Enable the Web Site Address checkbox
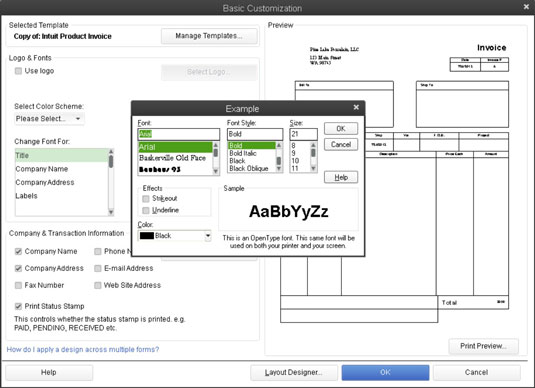This screenshot has width=535, height=388. tap(98, 285)
